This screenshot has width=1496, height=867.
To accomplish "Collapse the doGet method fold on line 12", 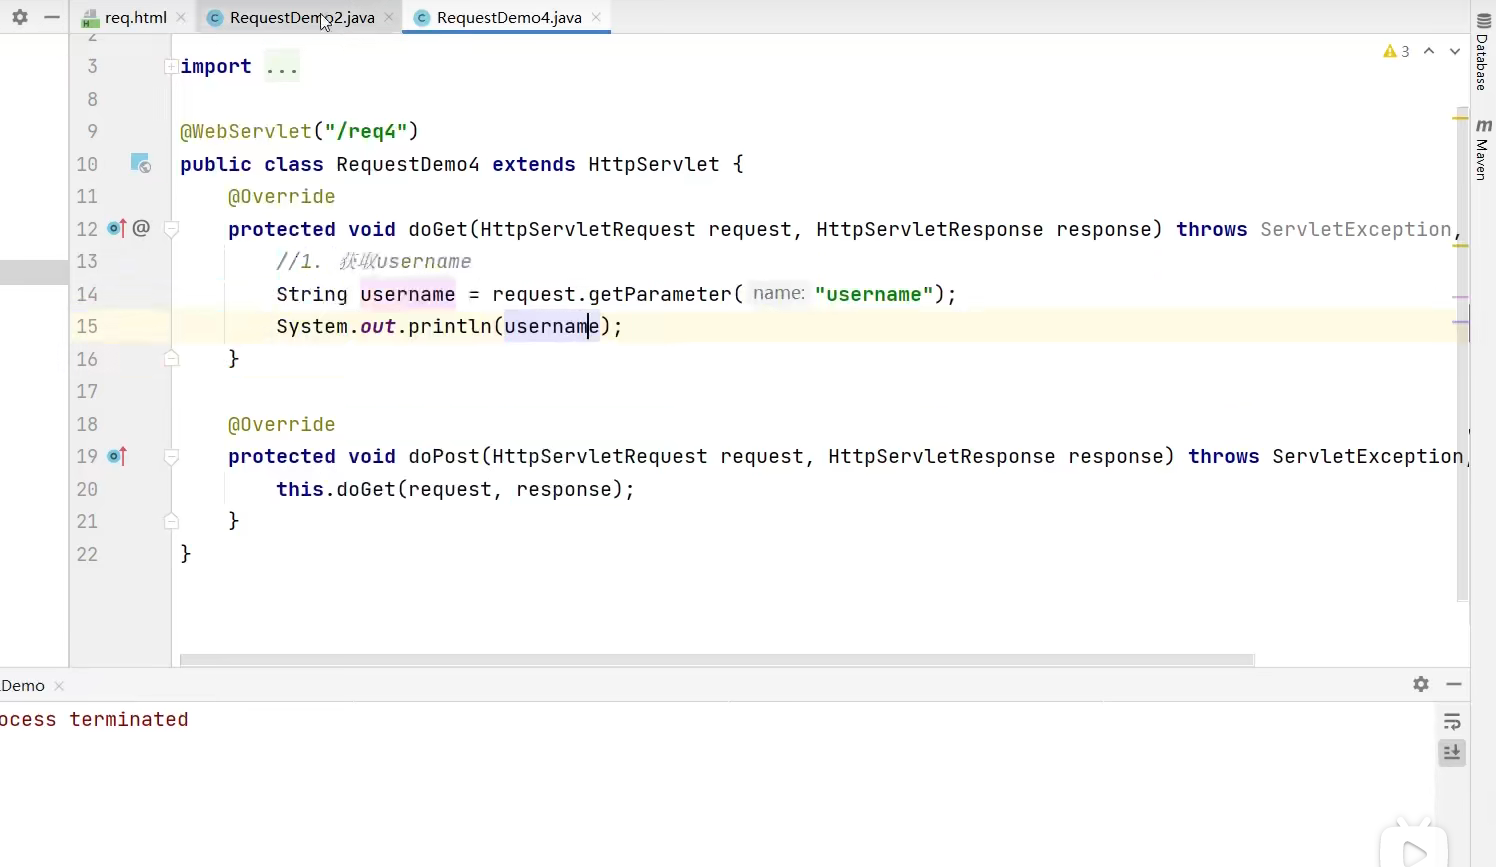I will [x=171, y=229].
